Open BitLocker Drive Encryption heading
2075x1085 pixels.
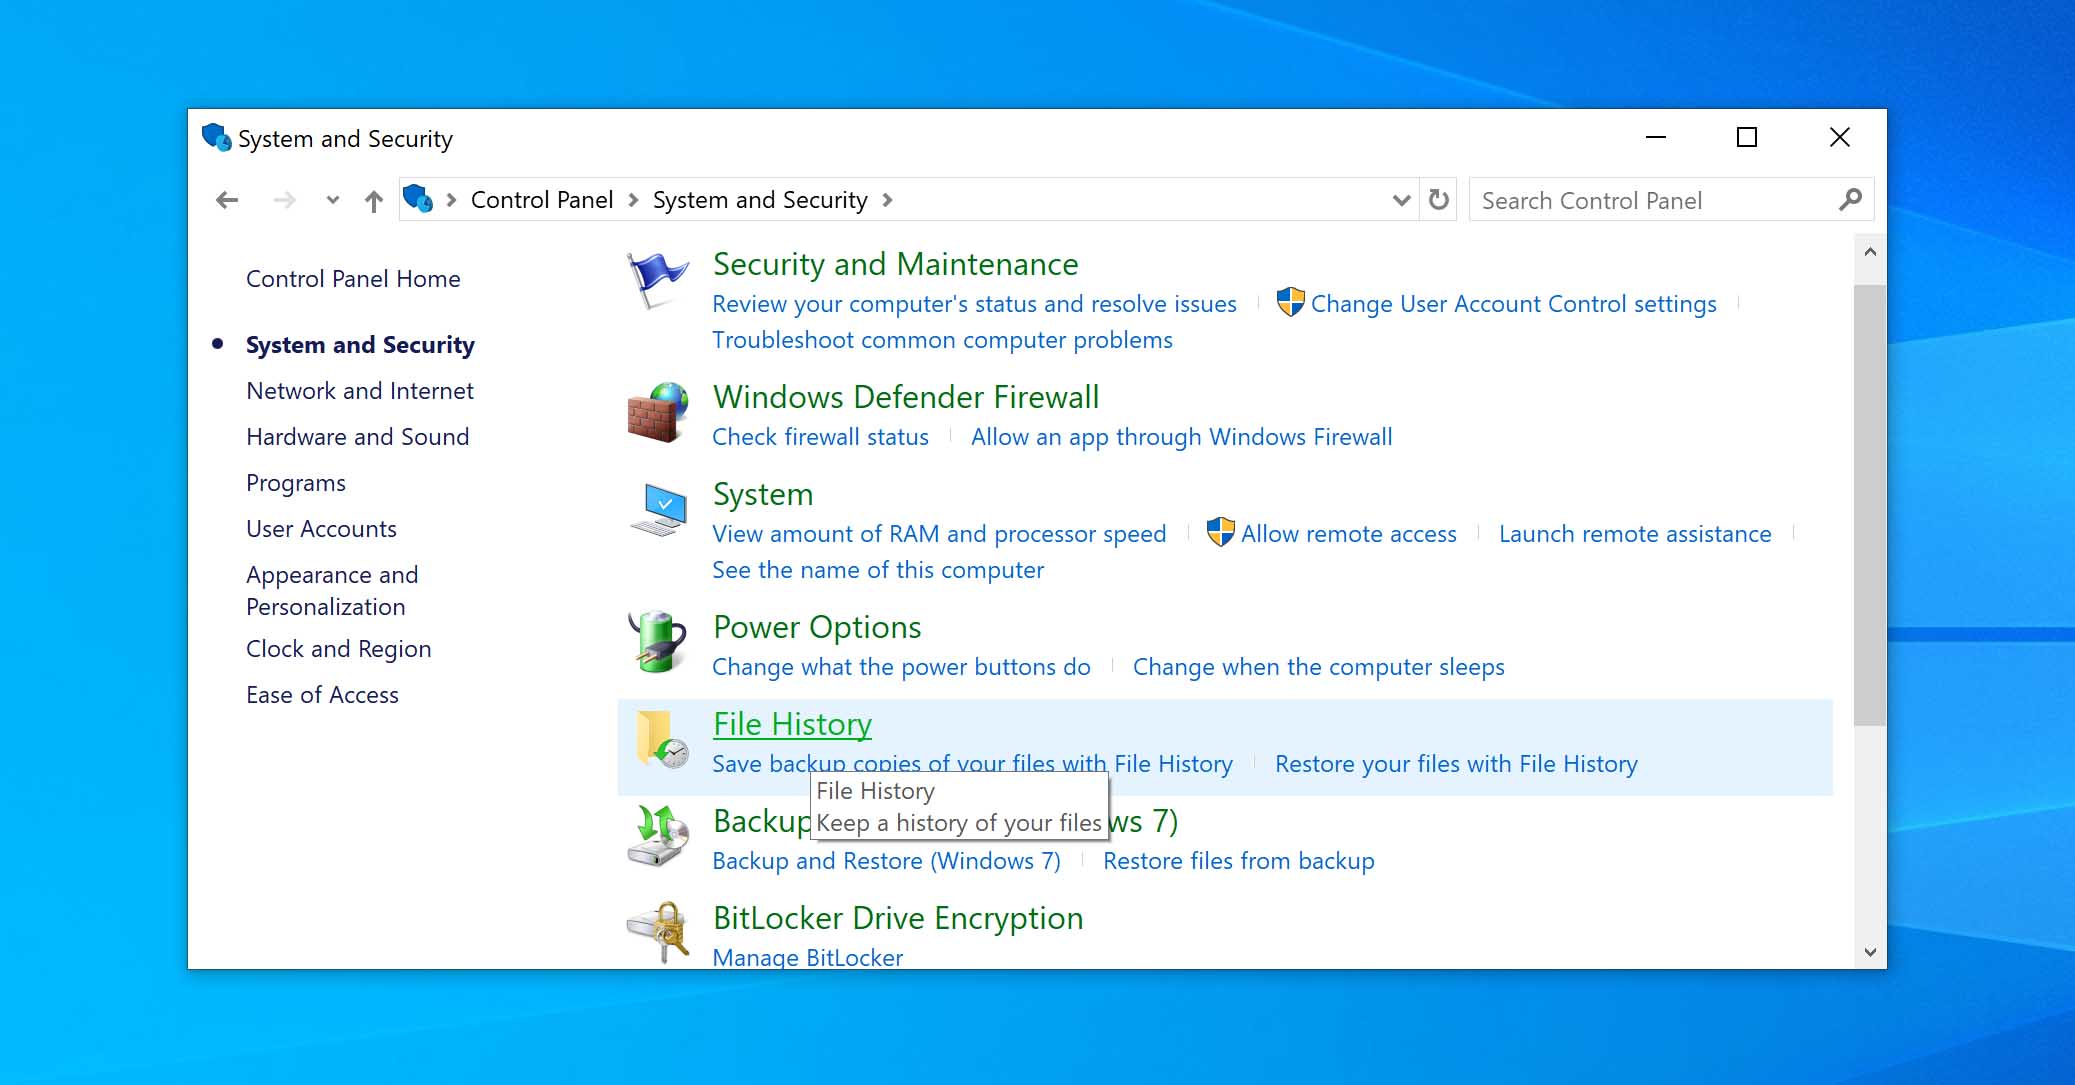[898, 918]
